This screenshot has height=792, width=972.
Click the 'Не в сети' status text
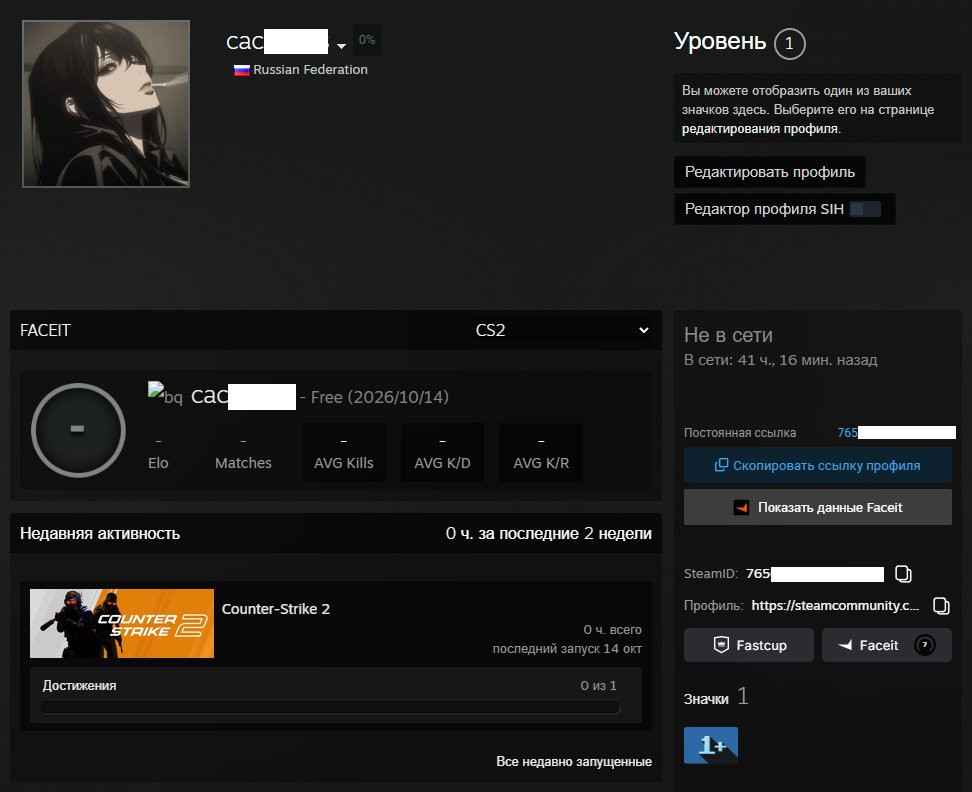tap(728, 335)
